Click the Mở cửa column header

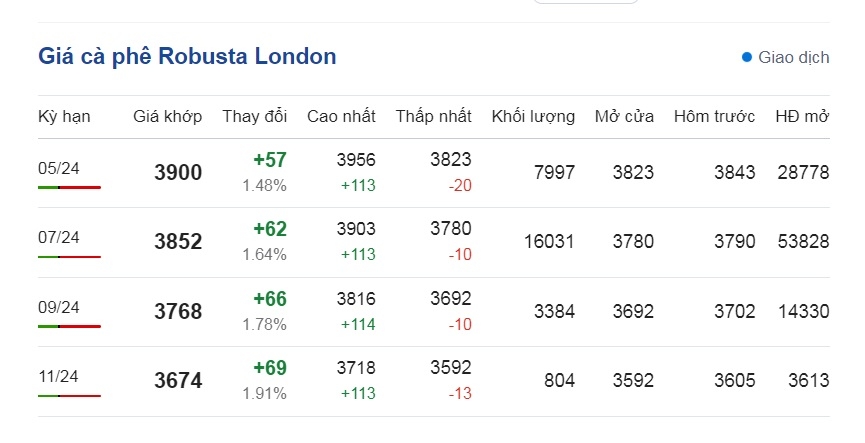point(624,116)
